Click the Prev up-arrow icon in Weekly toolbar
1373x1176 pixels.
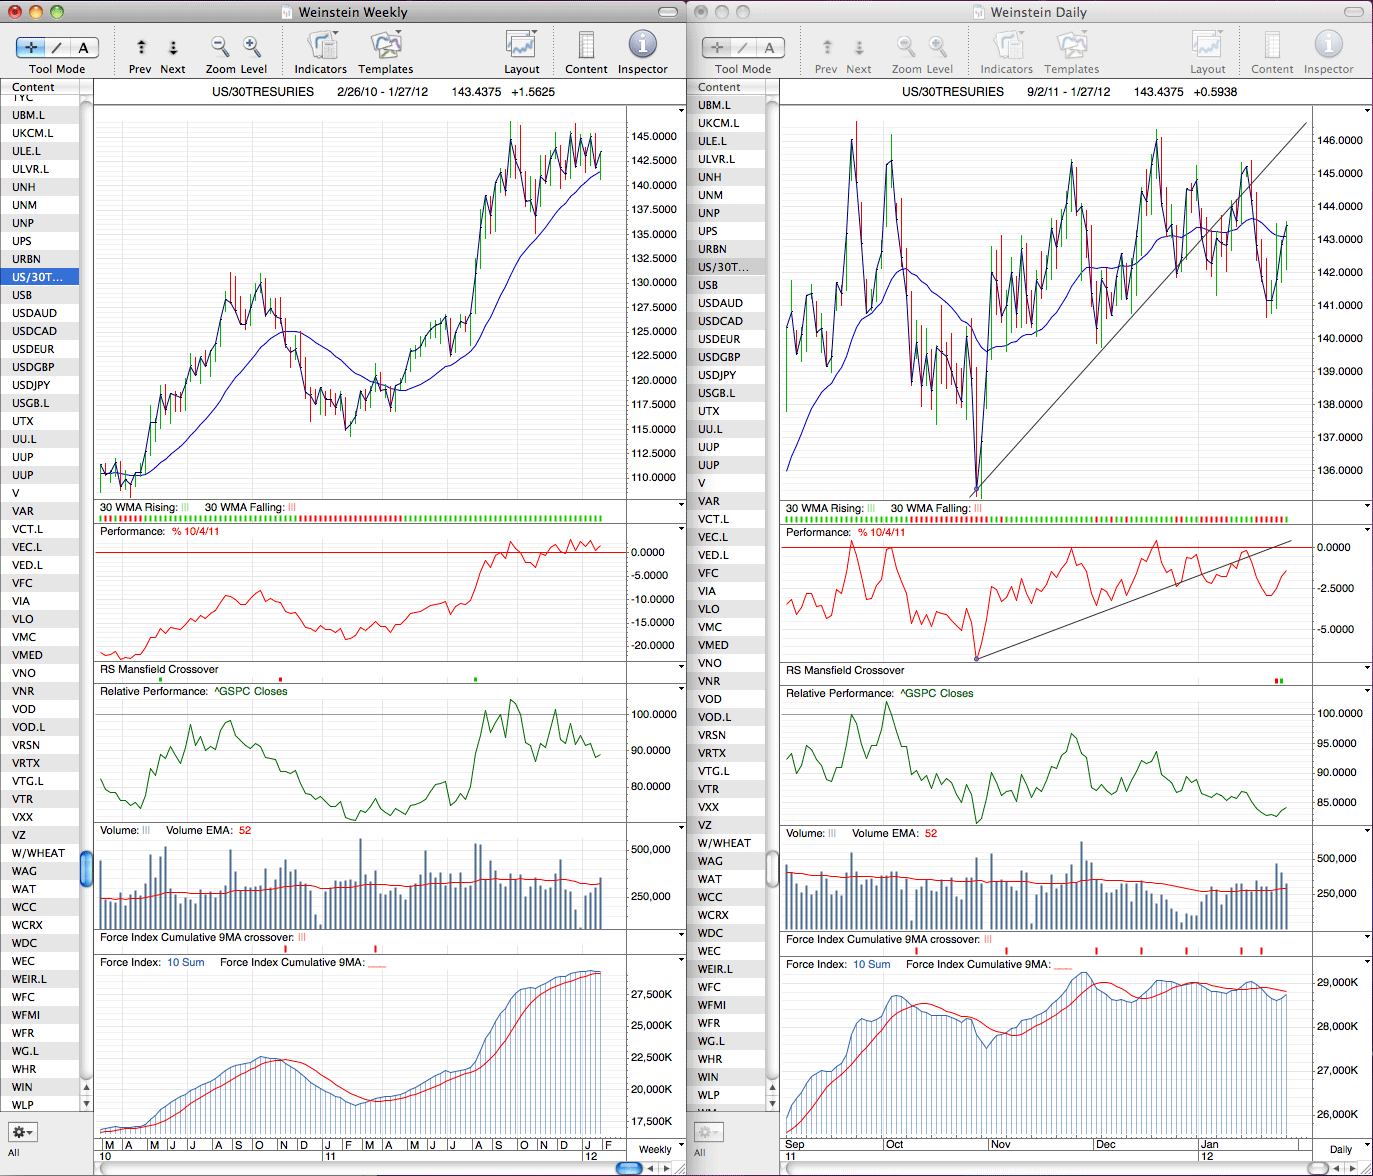141,47
